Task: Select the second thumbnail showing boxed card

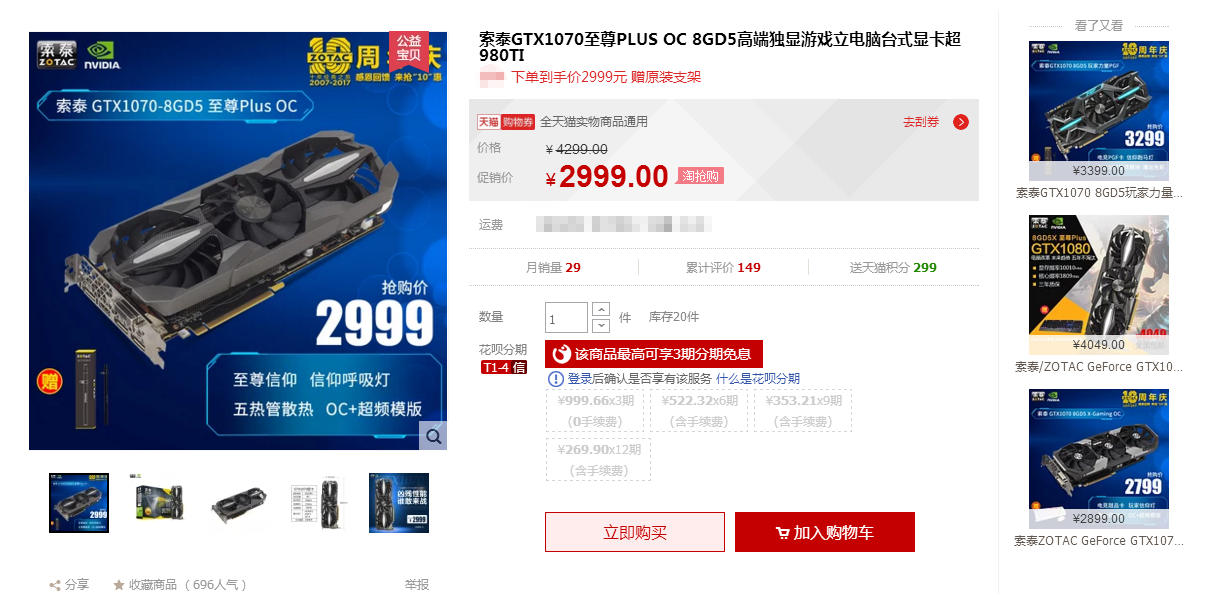Action: (x=159, y=502)
